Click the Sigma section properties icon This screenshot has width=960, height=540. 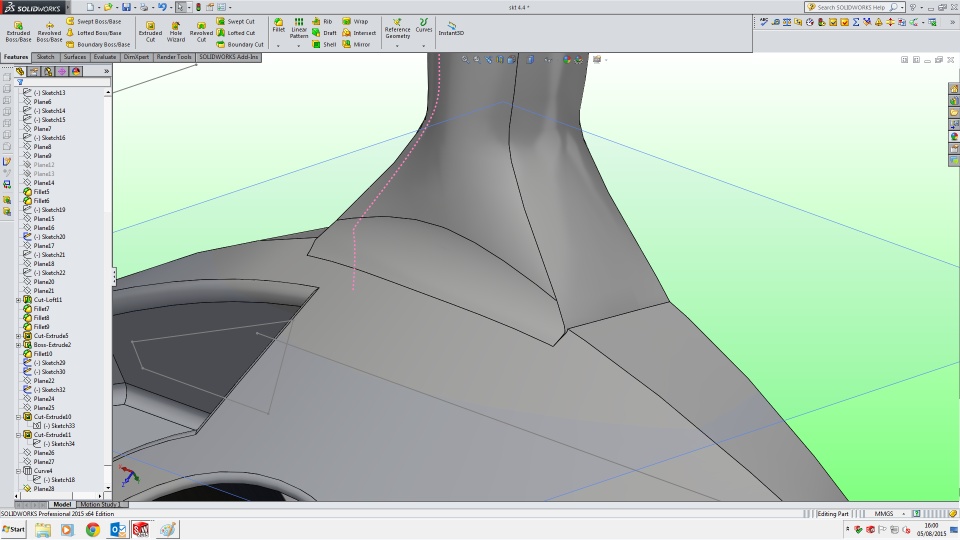click(x=856, y=23)
